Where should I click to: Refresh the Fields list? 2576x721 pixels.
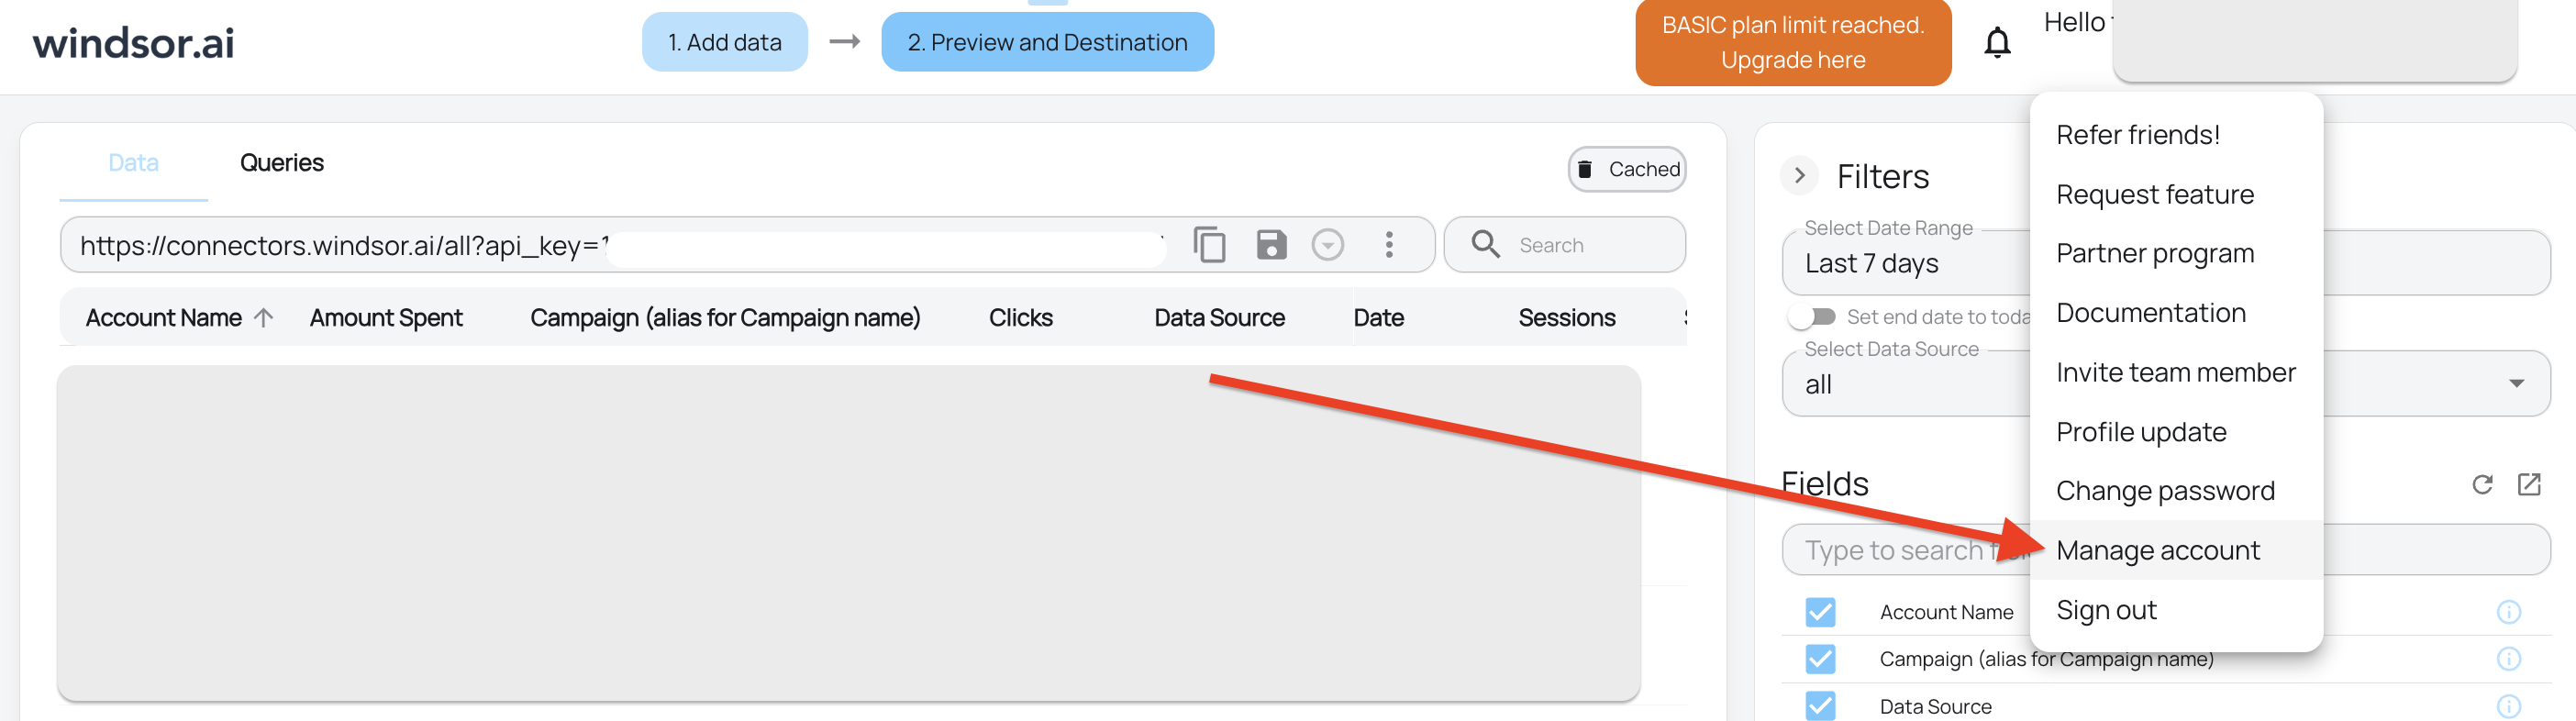click(2482, 485)
